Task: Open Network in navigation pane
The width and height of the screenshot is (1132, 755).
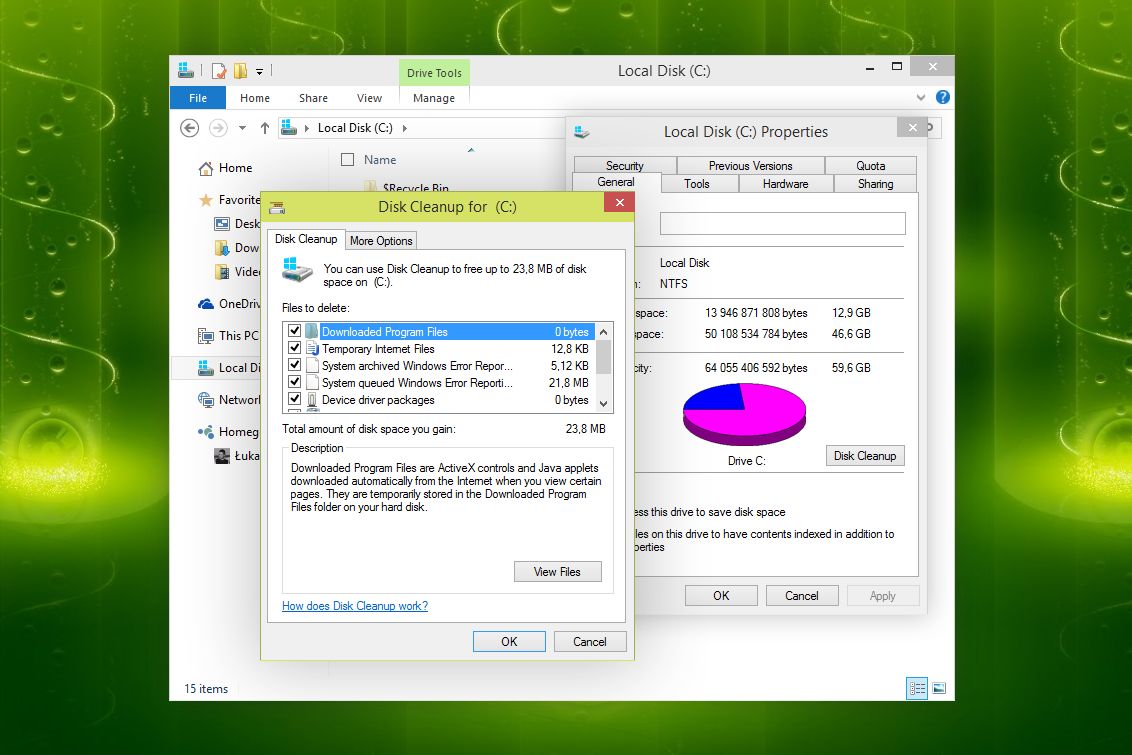Action: (x=229, y=399)
